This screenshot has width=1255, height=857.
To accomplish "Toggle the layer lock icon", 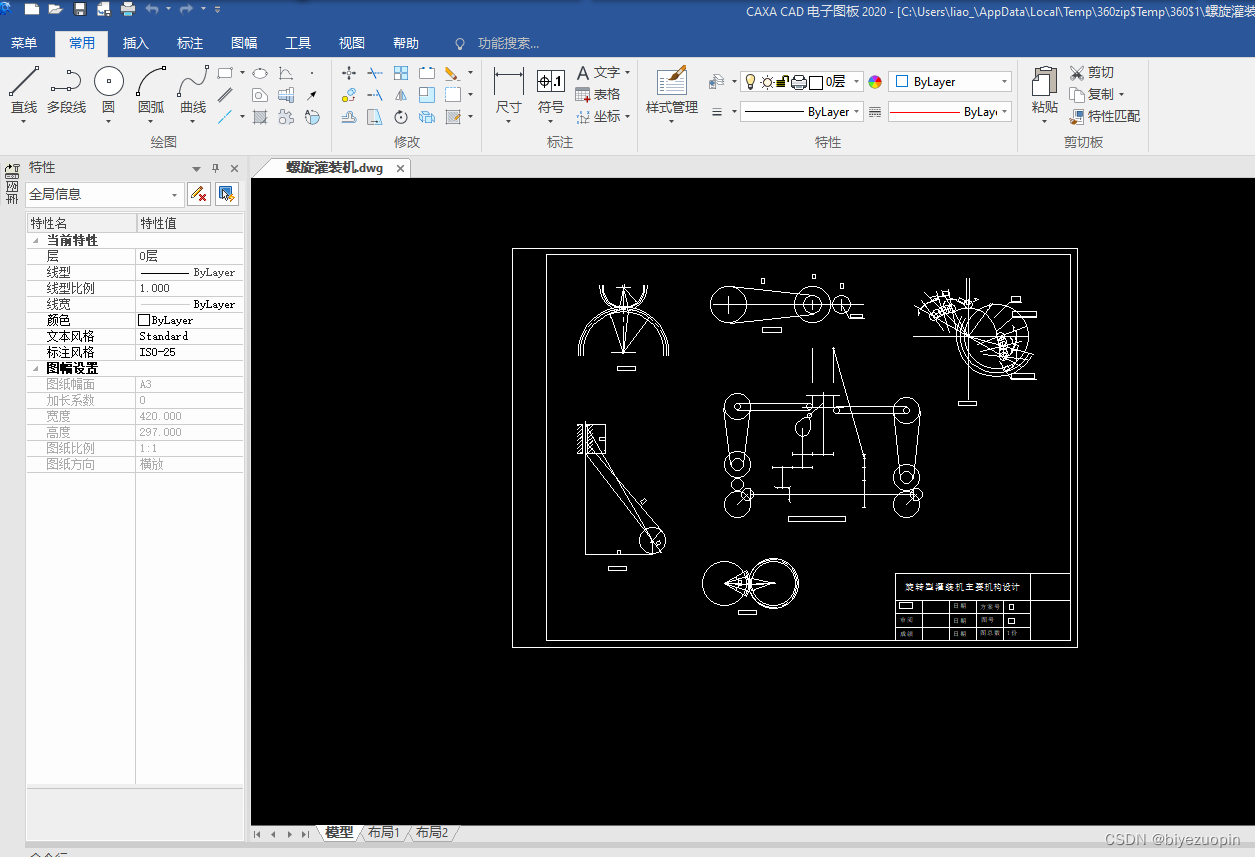I will (783, 82).
